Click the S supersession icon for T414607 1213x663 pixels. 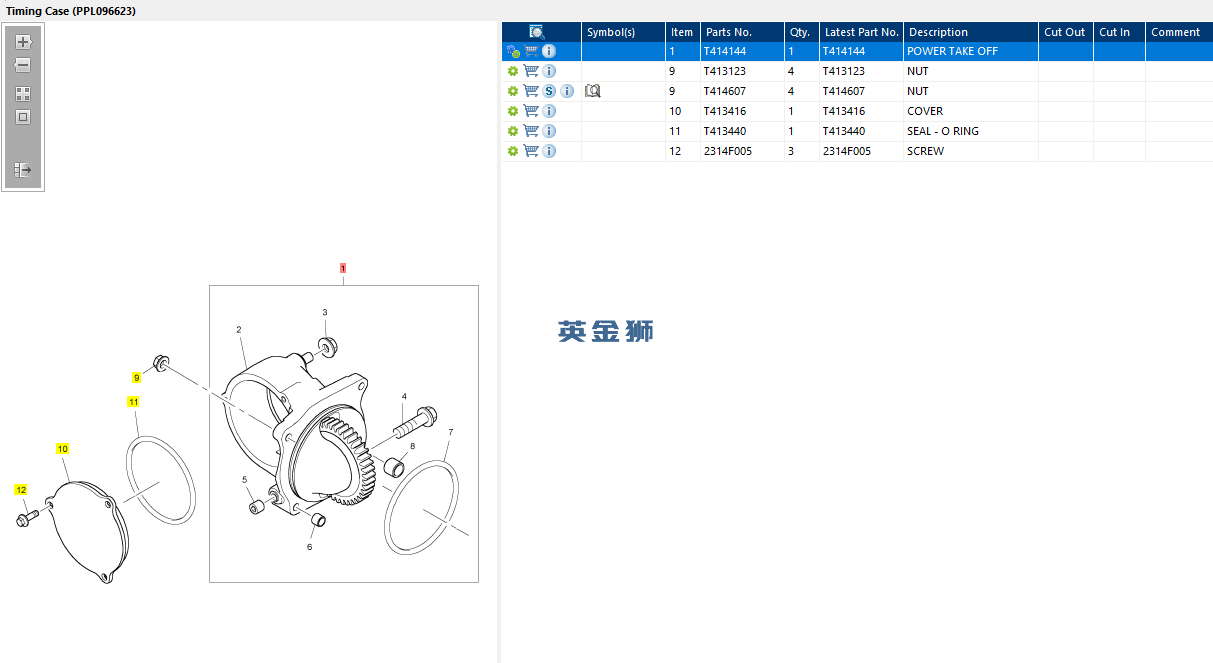(549, 91)
